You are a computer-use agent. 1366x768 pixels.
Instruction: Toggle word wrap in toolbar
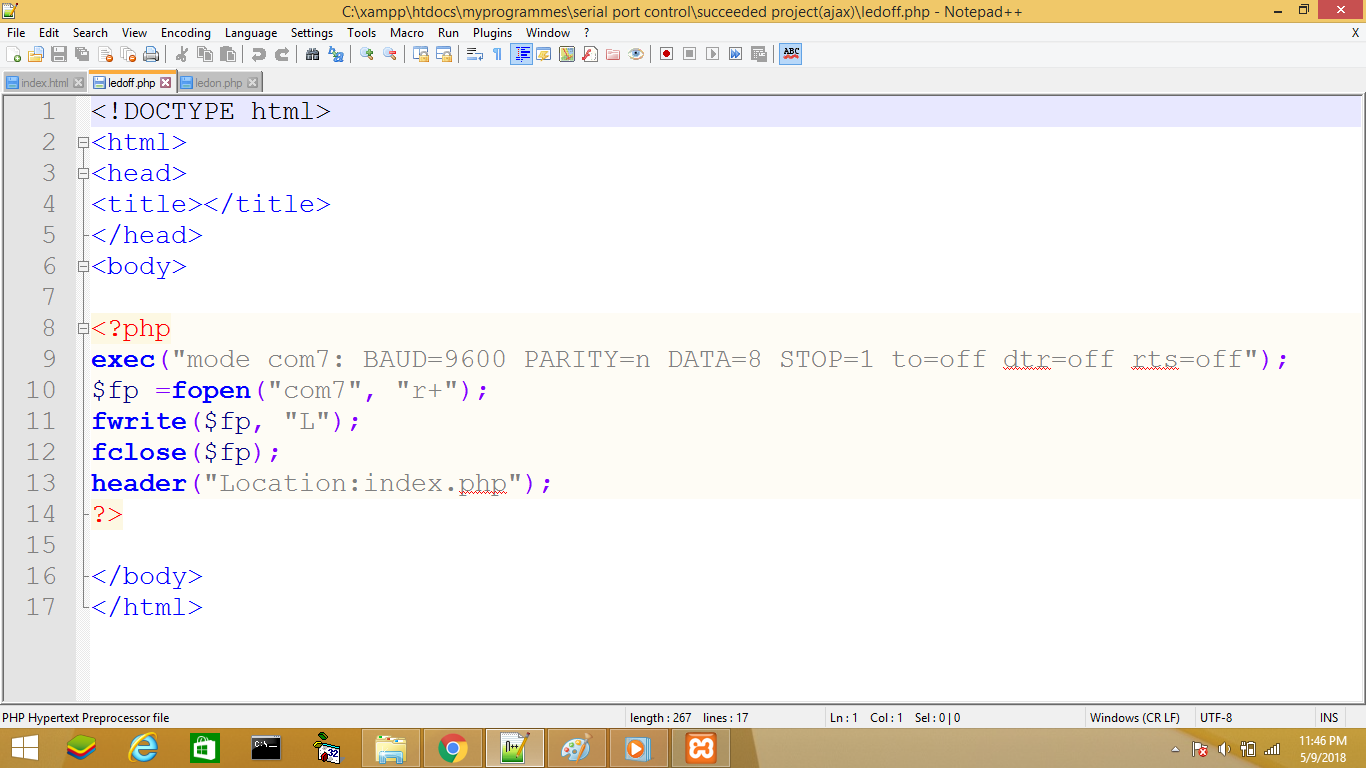coord(474,54)
